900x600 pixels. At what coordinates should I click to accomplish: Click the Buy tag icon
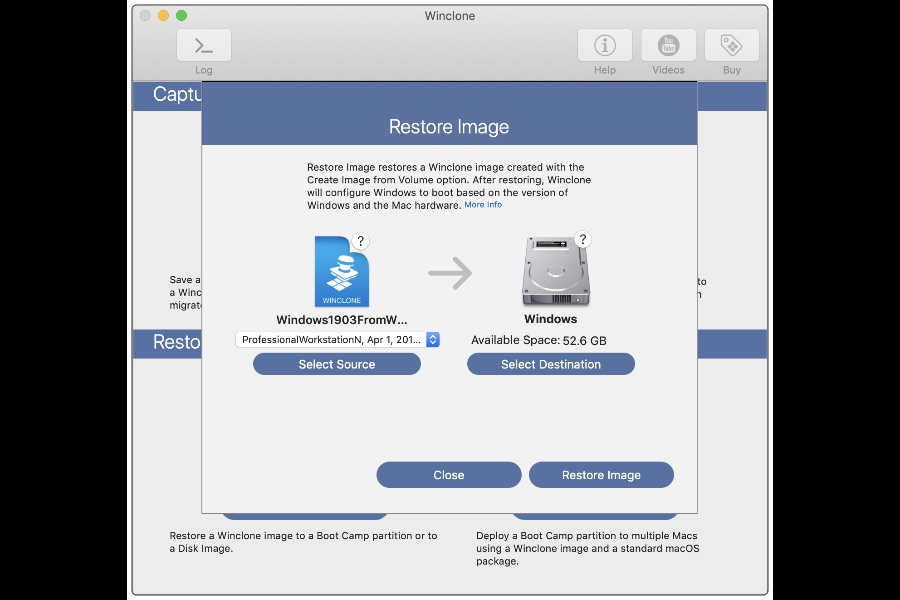732,45
